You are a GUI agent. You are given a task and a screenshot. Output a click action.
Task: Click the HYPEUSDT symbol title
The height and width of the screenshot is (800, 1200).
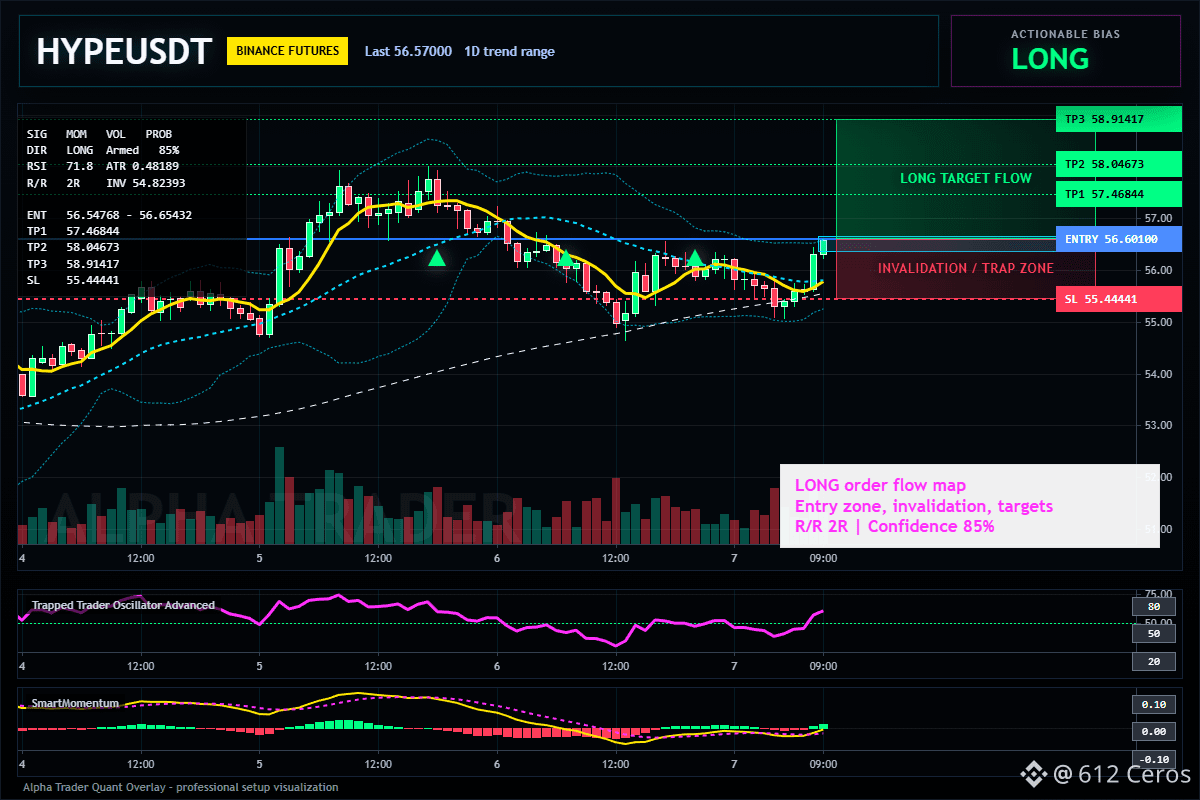coord(124,51)
